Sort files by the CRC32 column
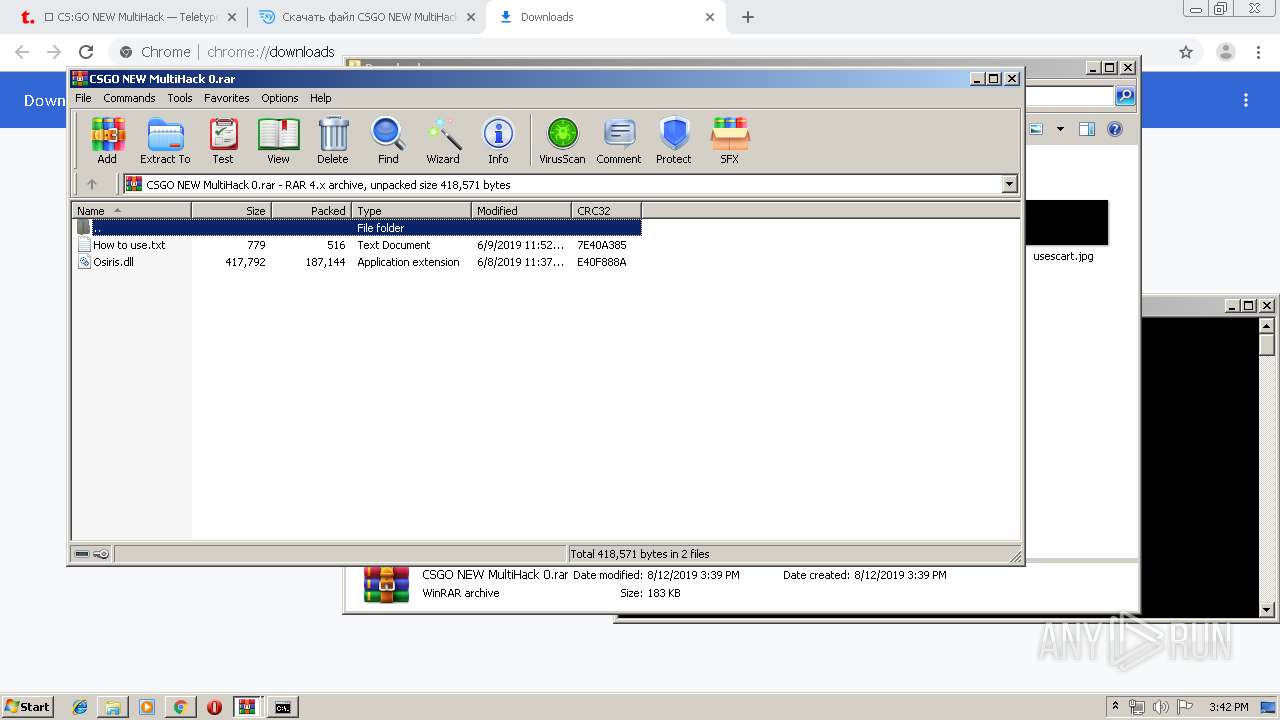 tap(606, 210)
